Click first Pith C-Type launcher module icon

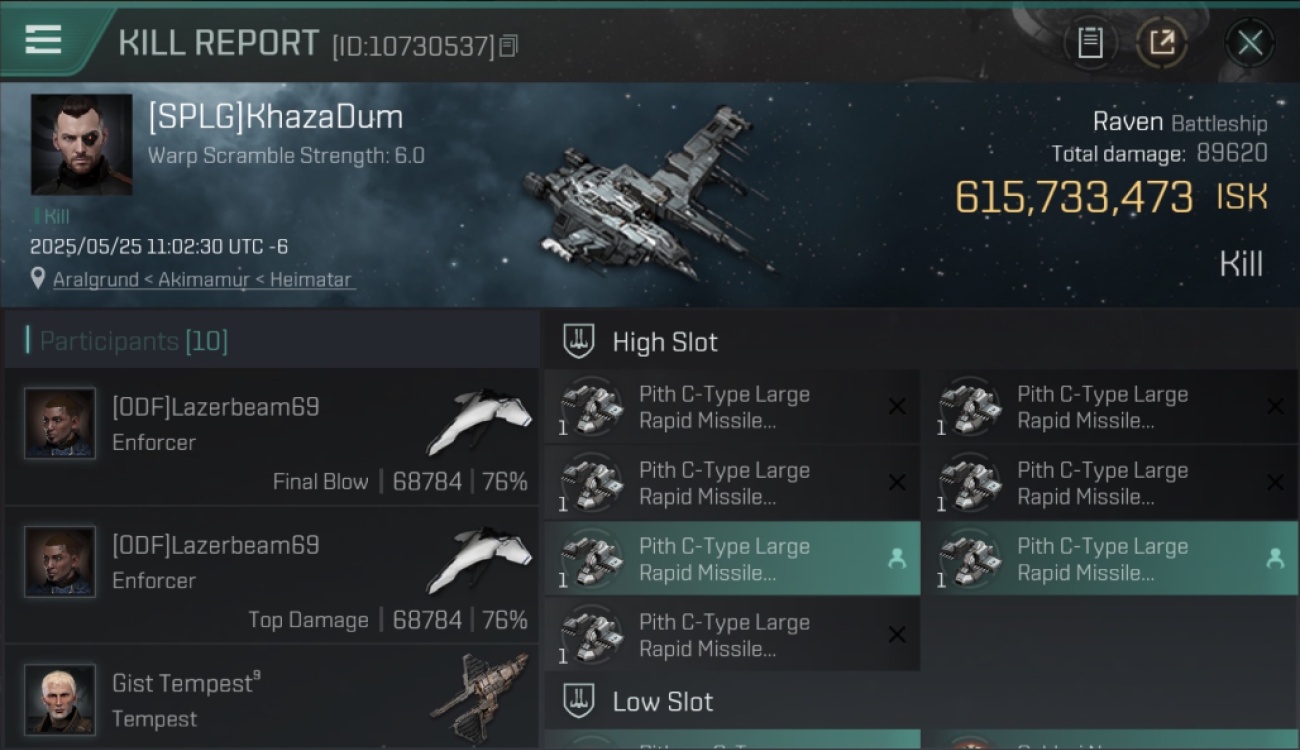point(590,407)
